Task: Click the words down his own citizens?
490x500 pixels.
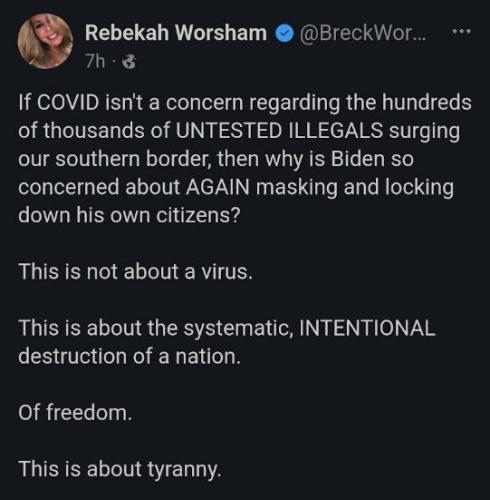Action: point(129,215)
